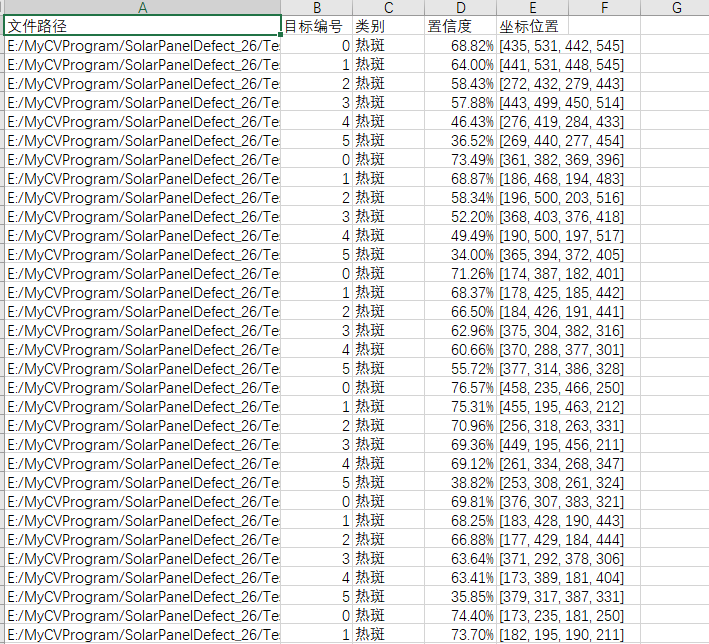Select cell showing 68.87%
709x644 pixels.
[x=460, y=178]
